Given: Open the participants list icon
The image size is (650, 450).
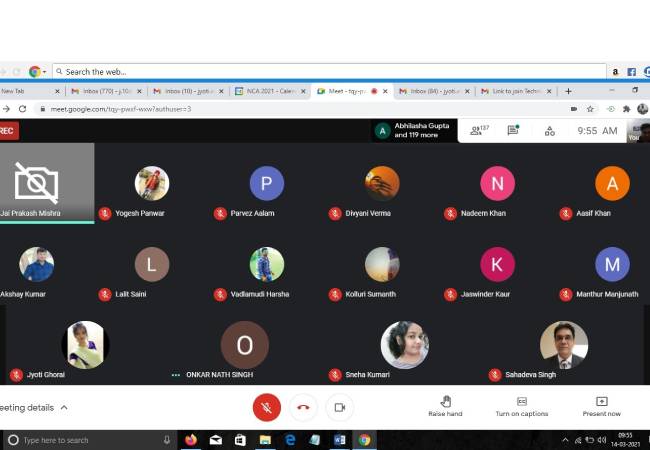Looking at the screenshot, I should coord(479,130).
